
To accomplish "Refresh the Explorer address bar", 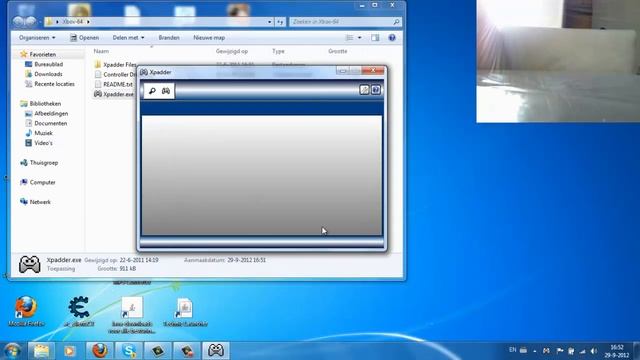I will 280,22.
